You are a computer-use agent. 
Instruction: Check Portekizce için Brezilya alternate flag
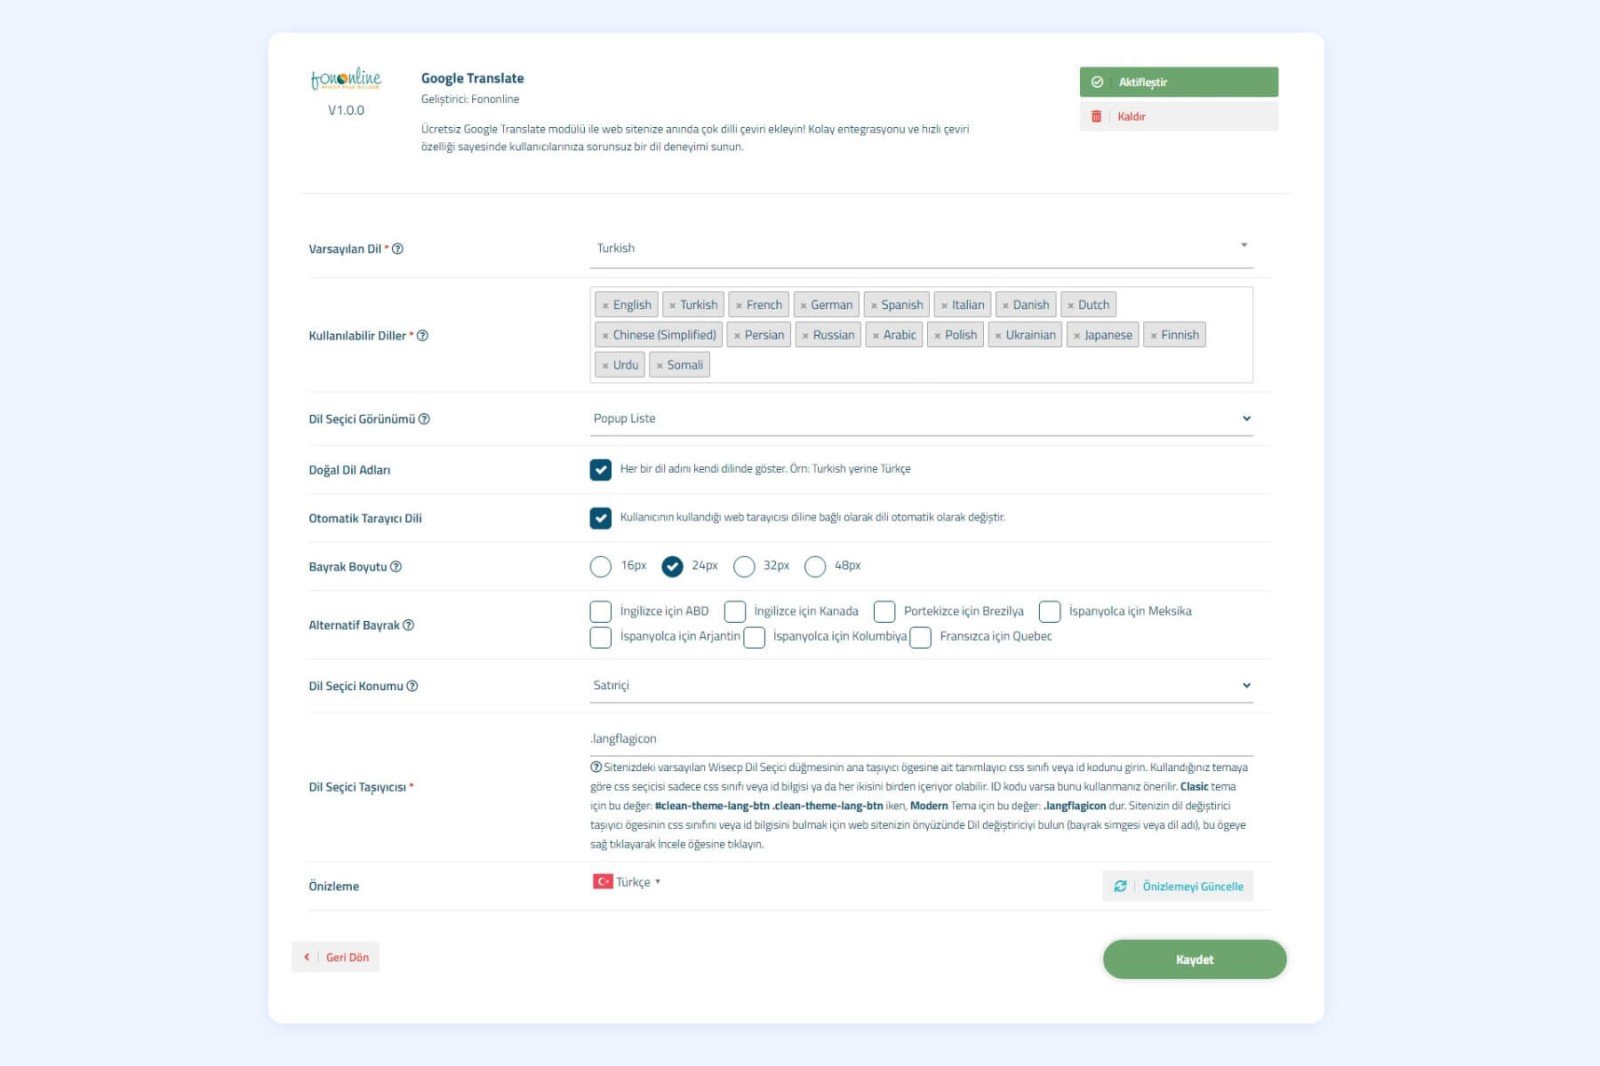point(885,611)
